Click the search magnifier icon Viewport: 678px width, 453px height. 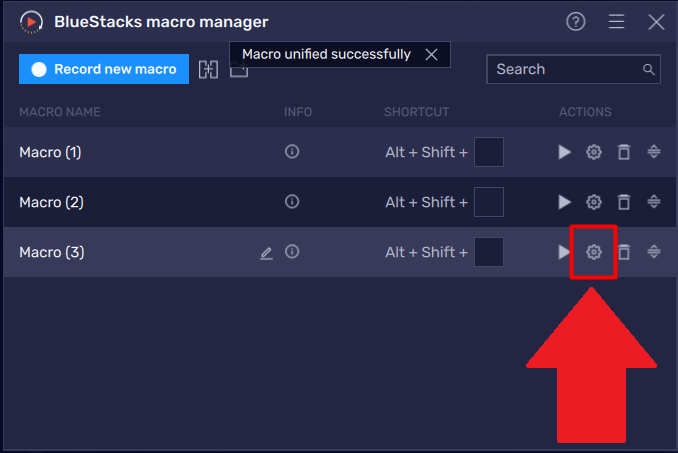[x=648, y=69]
